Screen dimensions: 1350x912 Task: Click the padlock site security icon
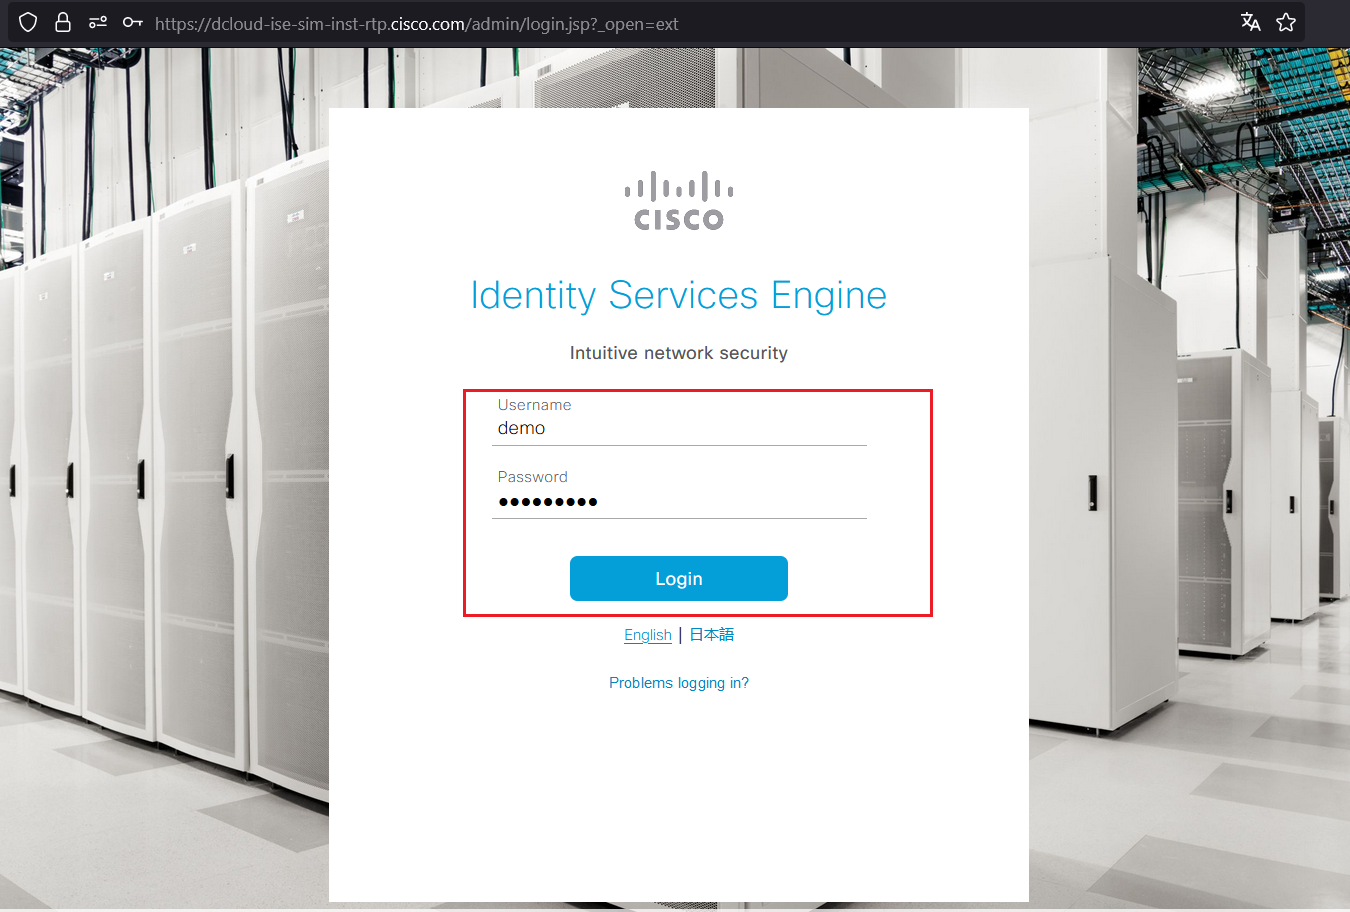click(62, 21)
